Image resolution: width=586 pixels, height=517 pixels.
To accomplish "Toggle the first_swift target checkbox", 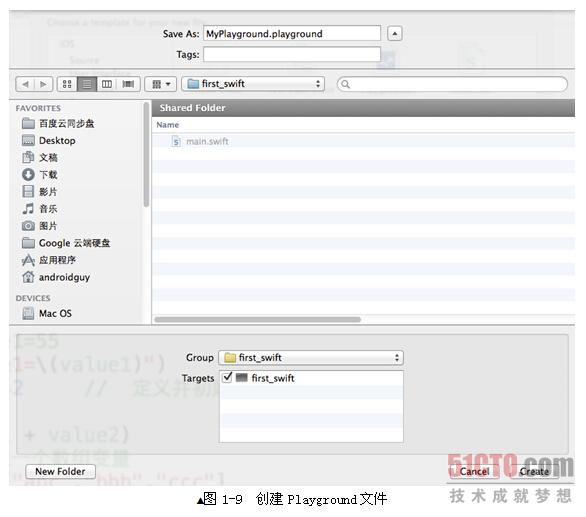I will point(227,378).
